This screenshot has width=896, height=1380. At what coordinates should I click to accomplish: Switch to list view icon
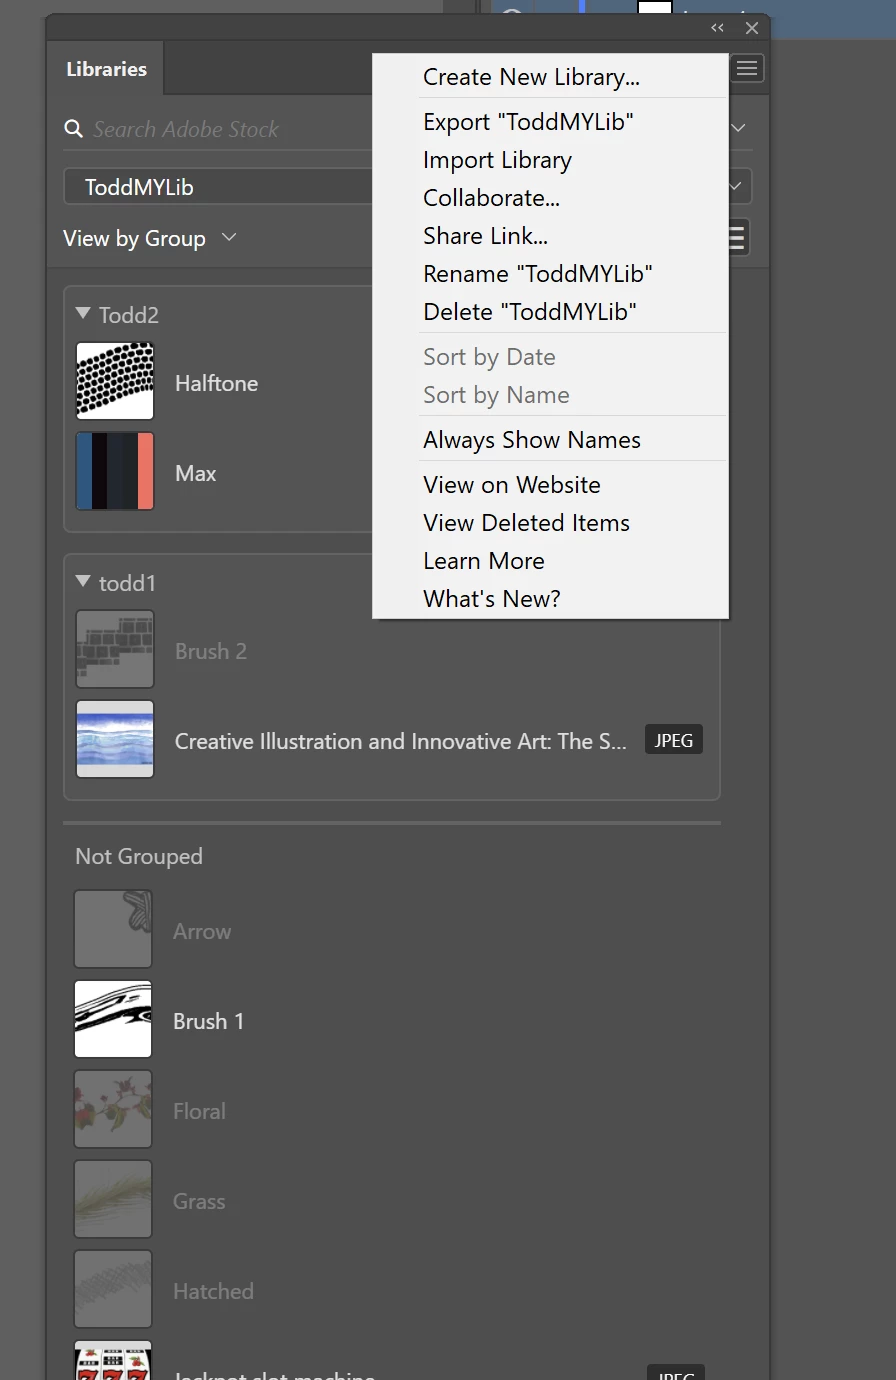tap(737, 238)
